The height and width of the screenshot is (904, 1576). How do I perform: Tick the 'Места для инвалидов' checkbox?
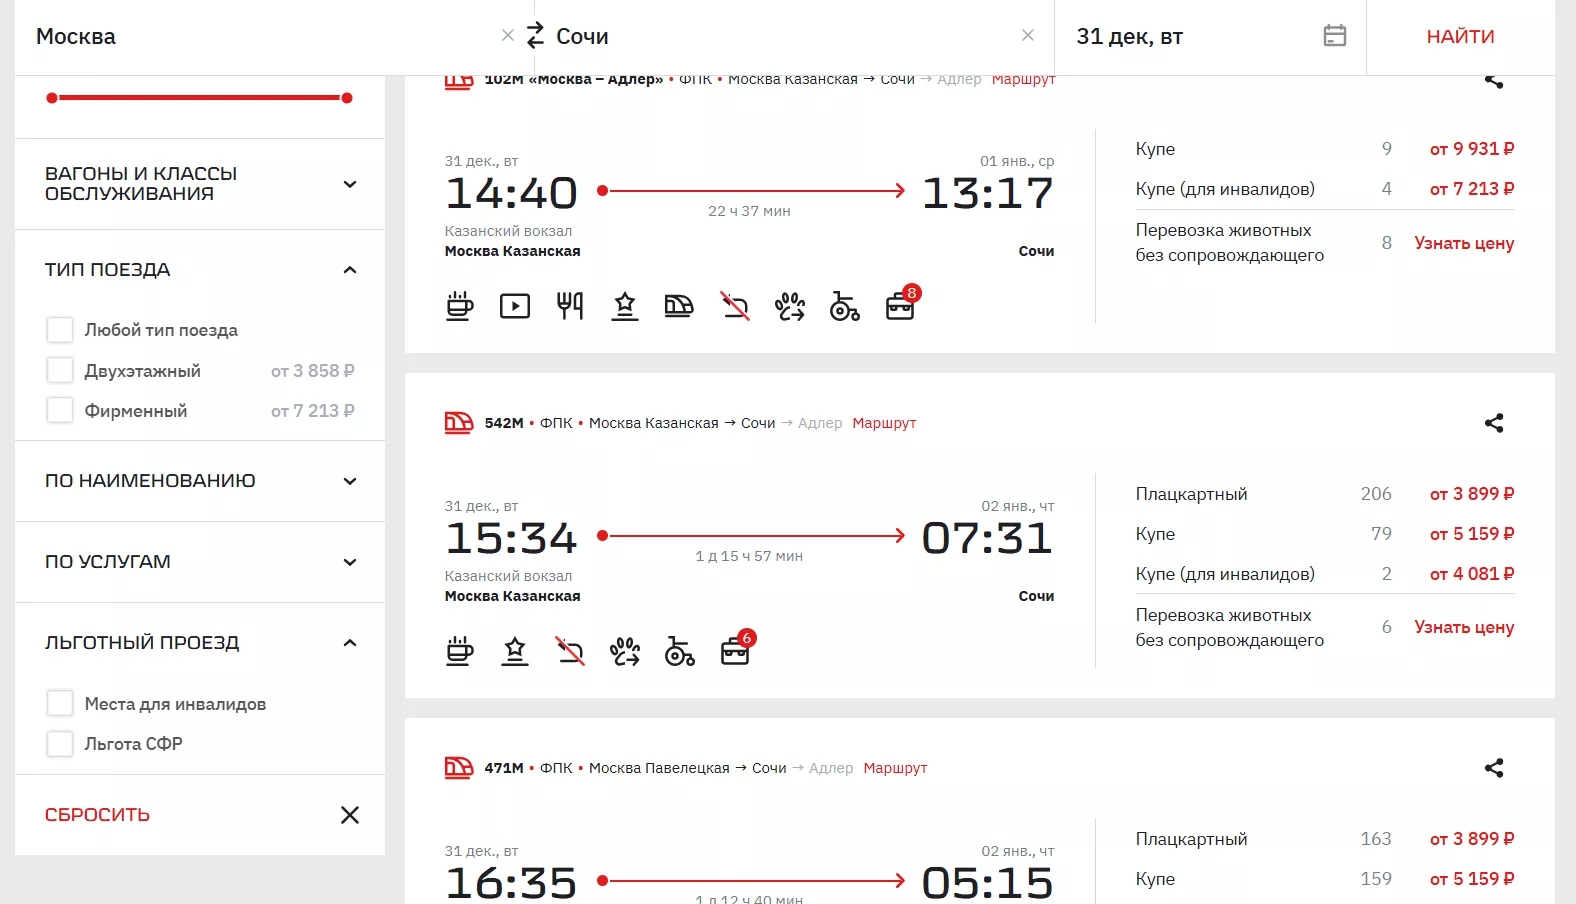point(60,704)
